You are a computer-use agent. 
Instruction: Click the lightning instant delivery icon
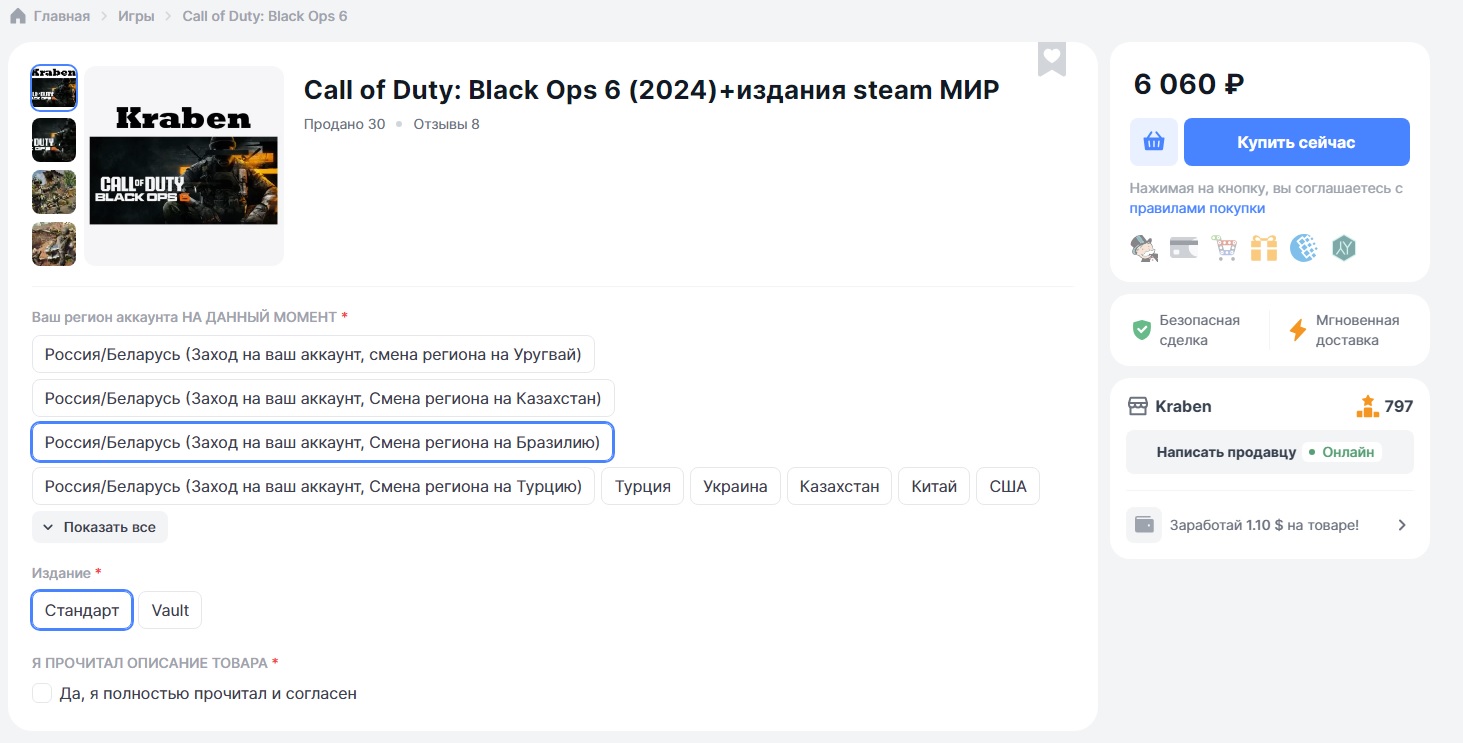1298,330
